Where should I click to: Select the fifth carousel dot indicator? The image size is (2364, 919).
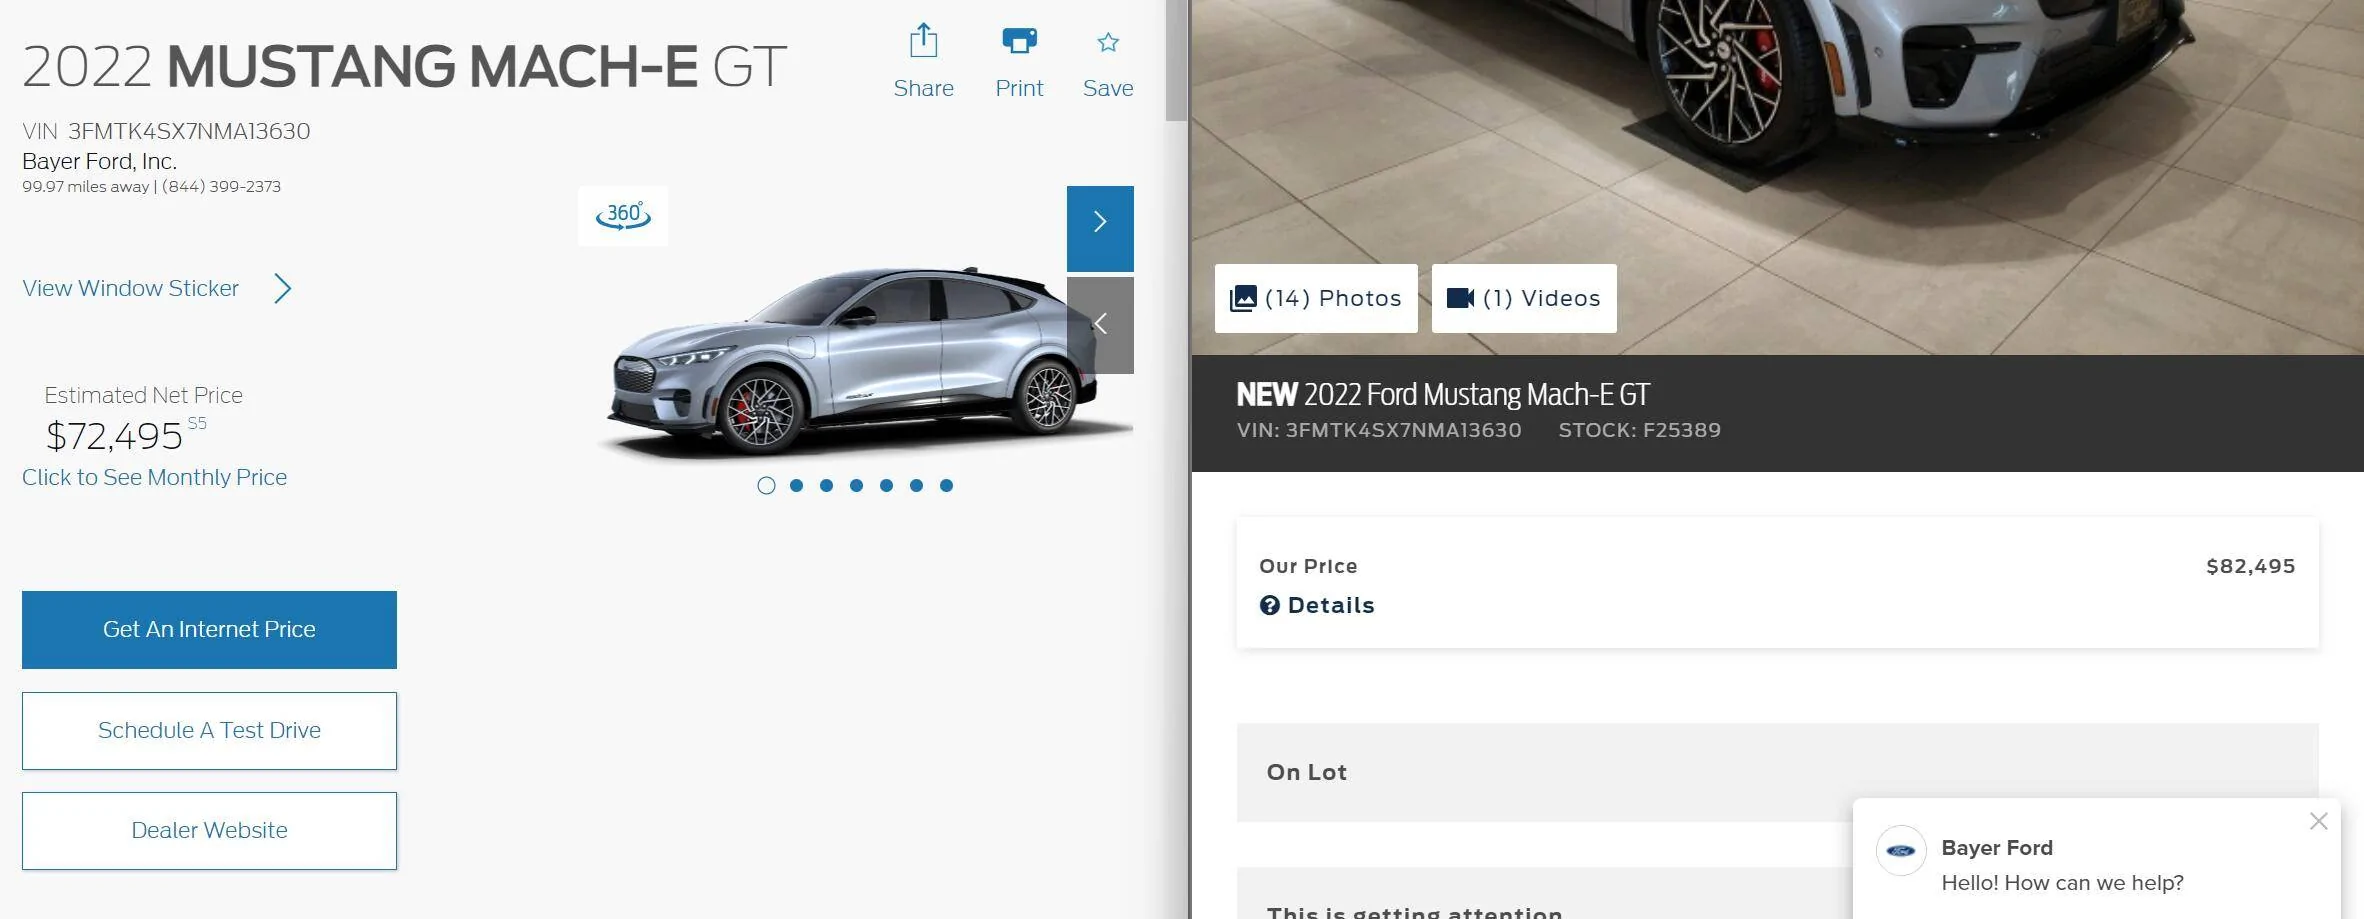tap(886, 485)
